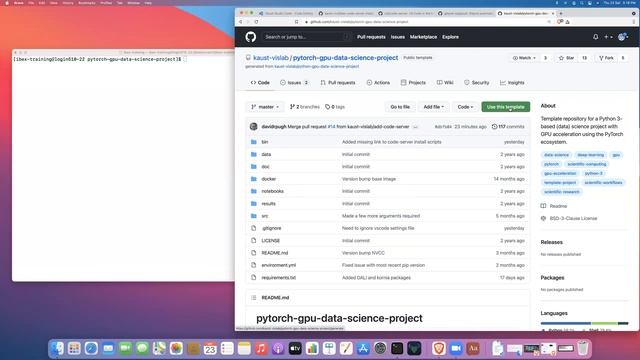Image resolution: width=640 pixels, height=360 pixels.
Task: Click the browser address bar
Action: (x=424, y=22)
